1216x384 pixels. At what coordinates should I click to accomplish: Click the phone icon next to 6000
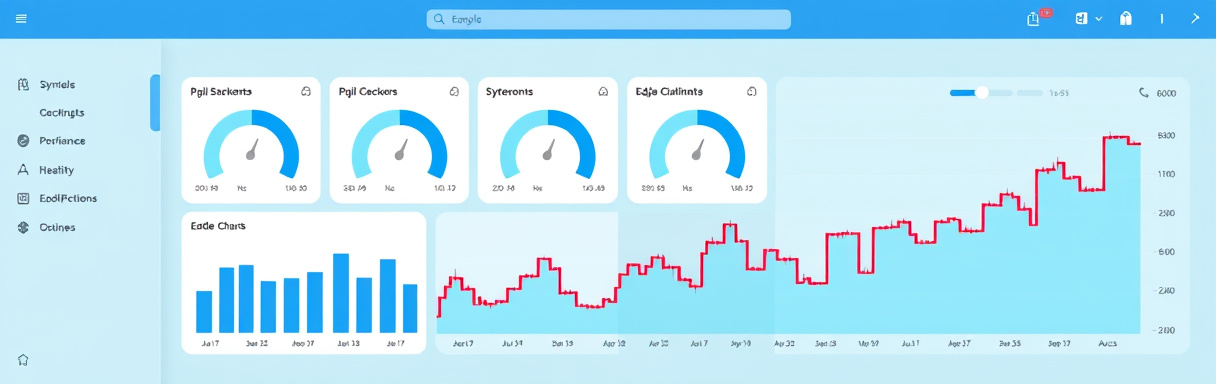pyautogui.click(x=1144, y=92)
